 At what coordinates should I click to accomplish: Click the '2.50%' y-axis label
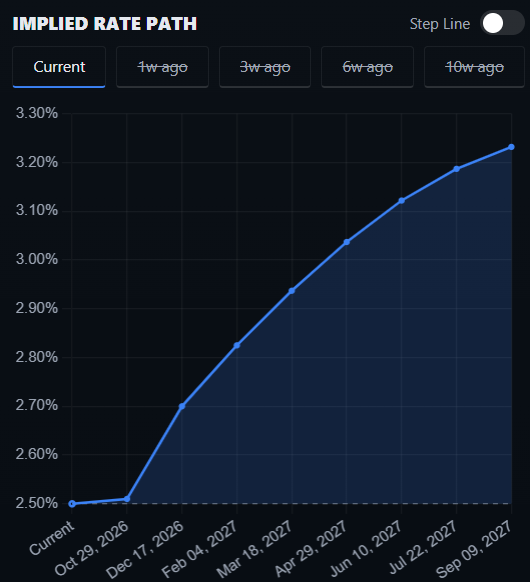point(37,503)
